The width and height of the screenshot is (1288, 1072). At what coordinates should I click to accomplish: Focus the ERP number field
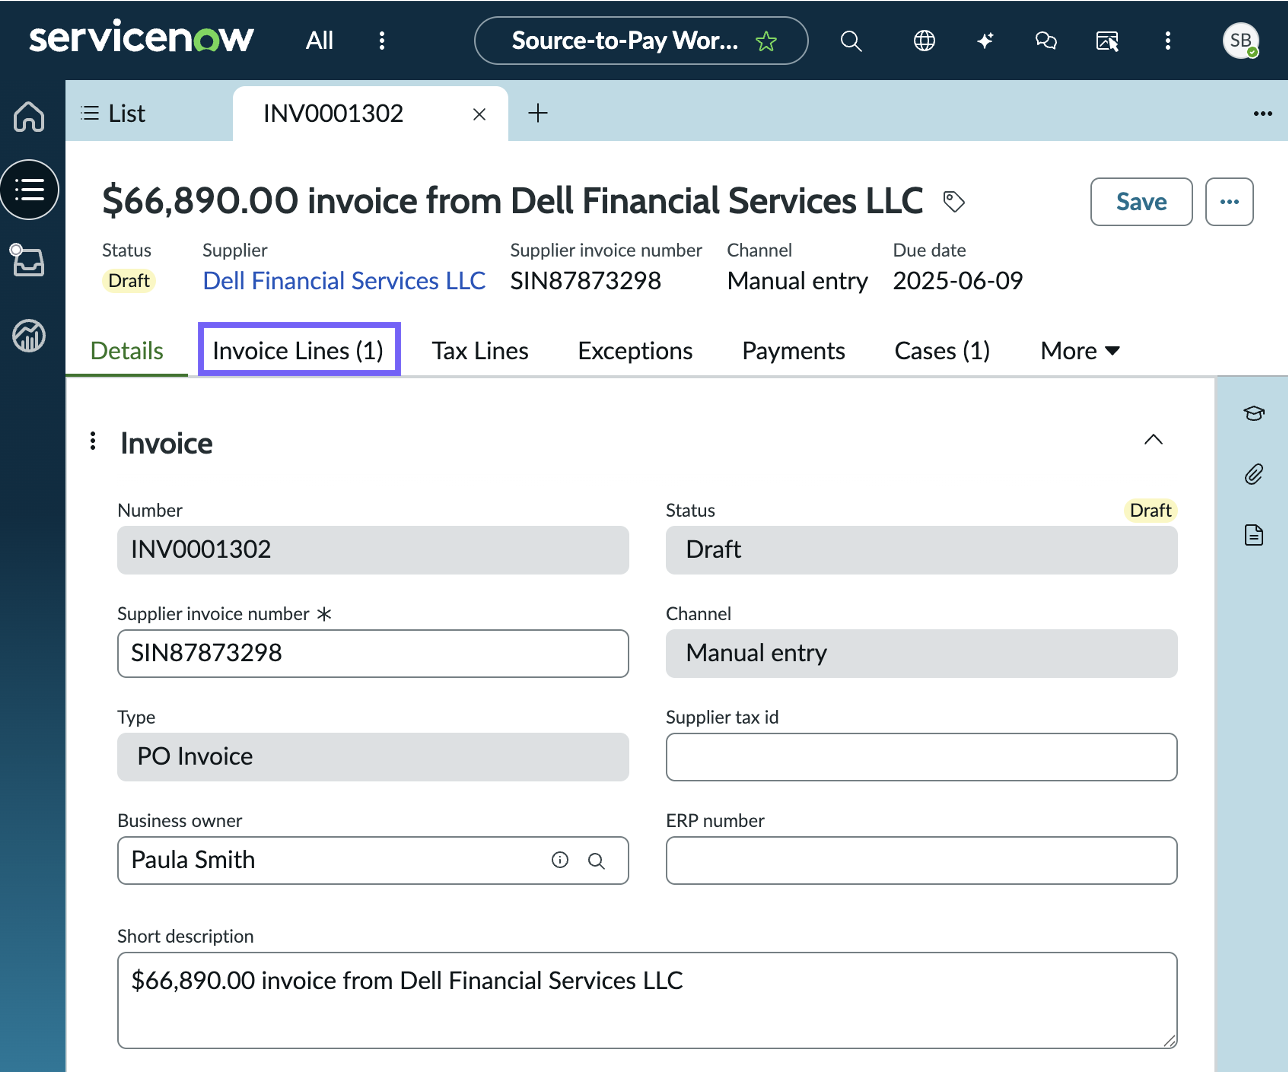click(921, 860)
